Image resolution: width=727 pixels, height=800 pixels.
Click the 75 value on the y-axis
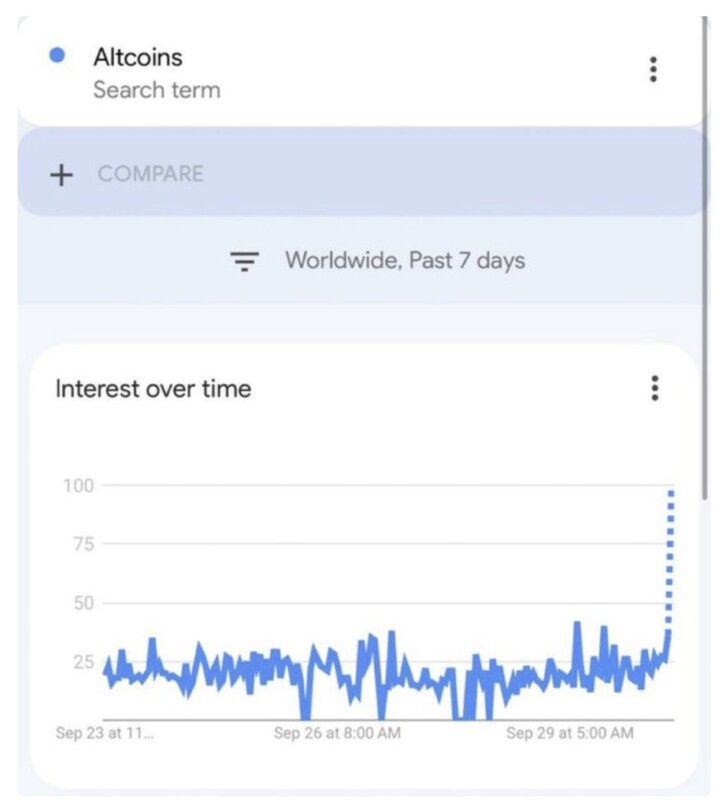click(84, 545)
